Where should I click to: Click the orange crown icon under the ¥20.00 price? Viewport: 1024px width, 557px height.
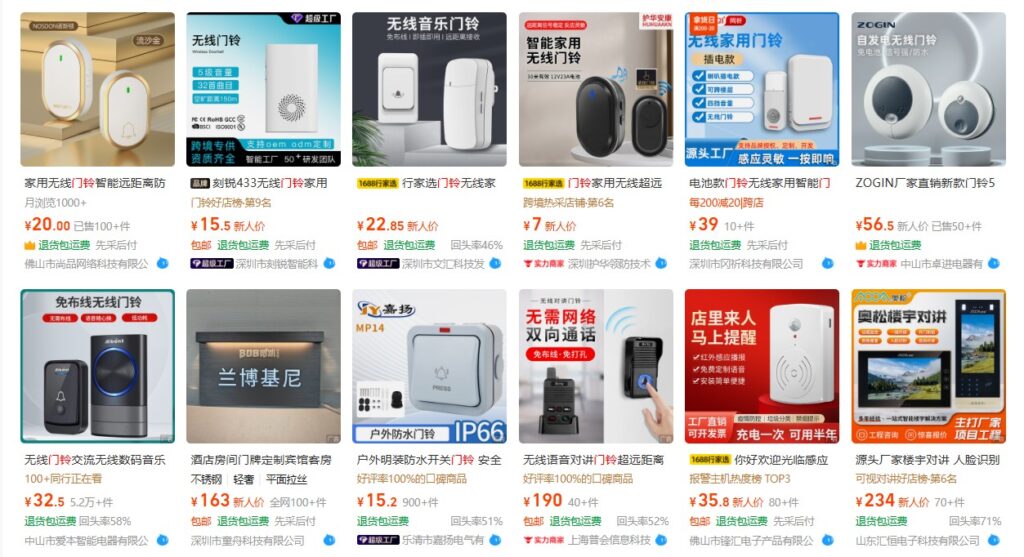tap(29, 246)
